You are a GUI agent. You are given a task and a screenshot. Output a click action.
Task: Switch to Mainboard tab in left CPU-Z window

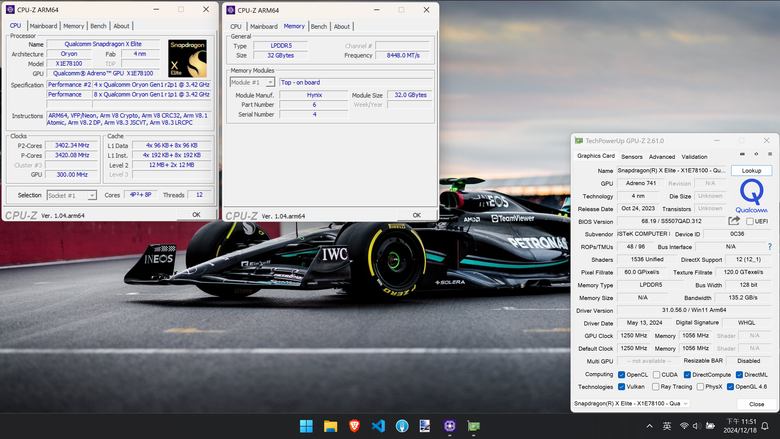[43, 26]
